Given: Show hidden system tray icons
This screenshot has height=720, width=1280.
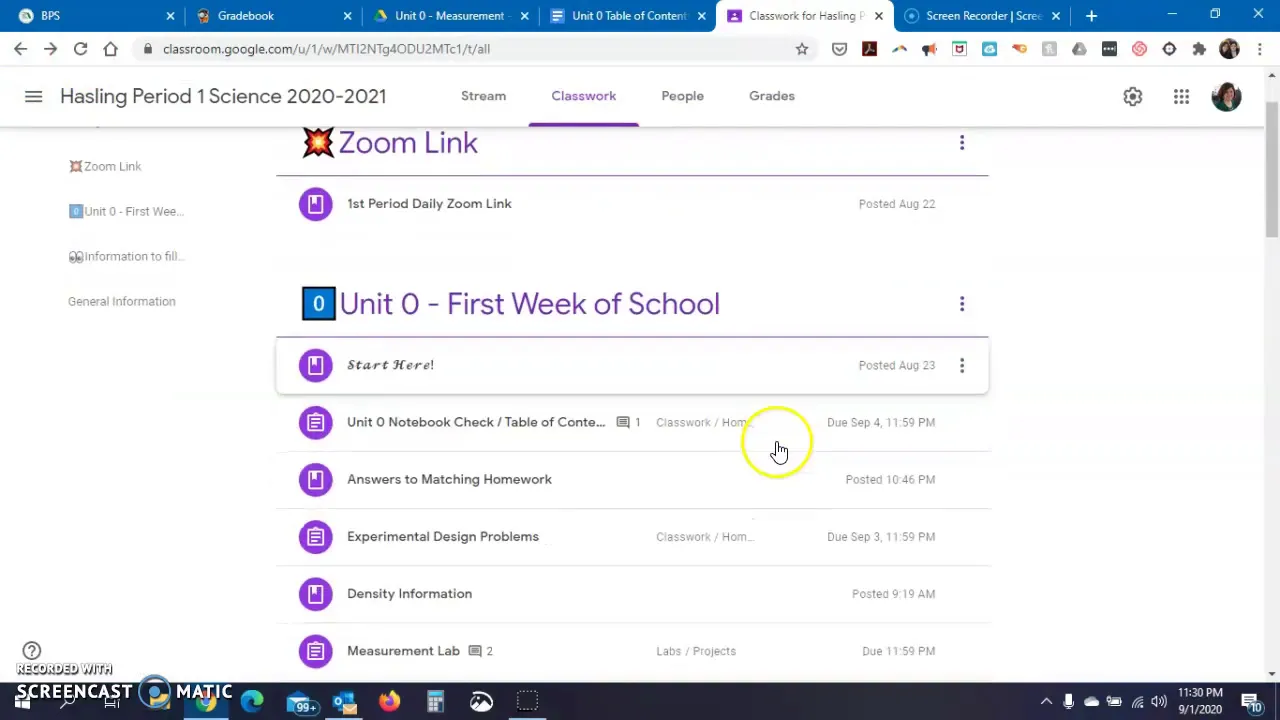Looking at the screenshot, I should (x=1046, y=702).
